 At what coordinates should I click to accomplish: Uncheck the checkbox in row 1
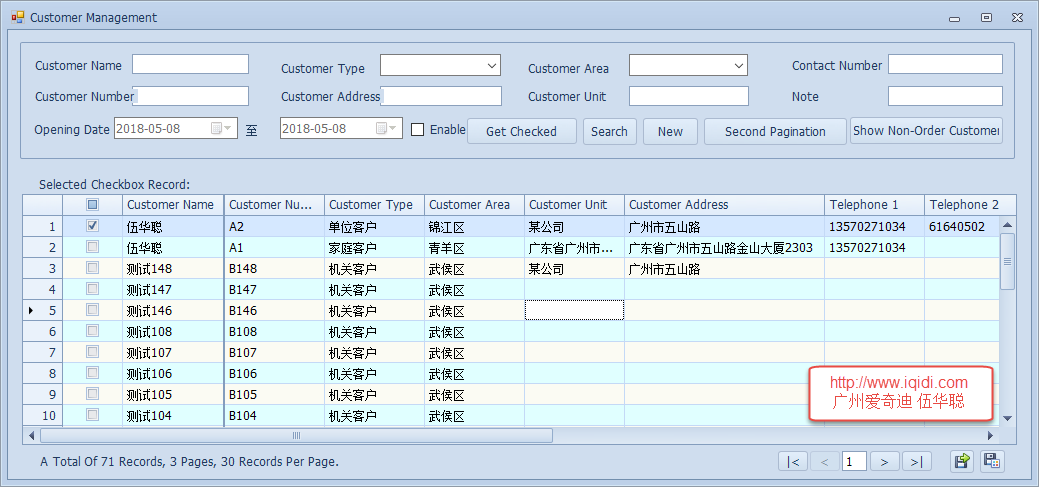pyautogui.click(x=93, y=226)
